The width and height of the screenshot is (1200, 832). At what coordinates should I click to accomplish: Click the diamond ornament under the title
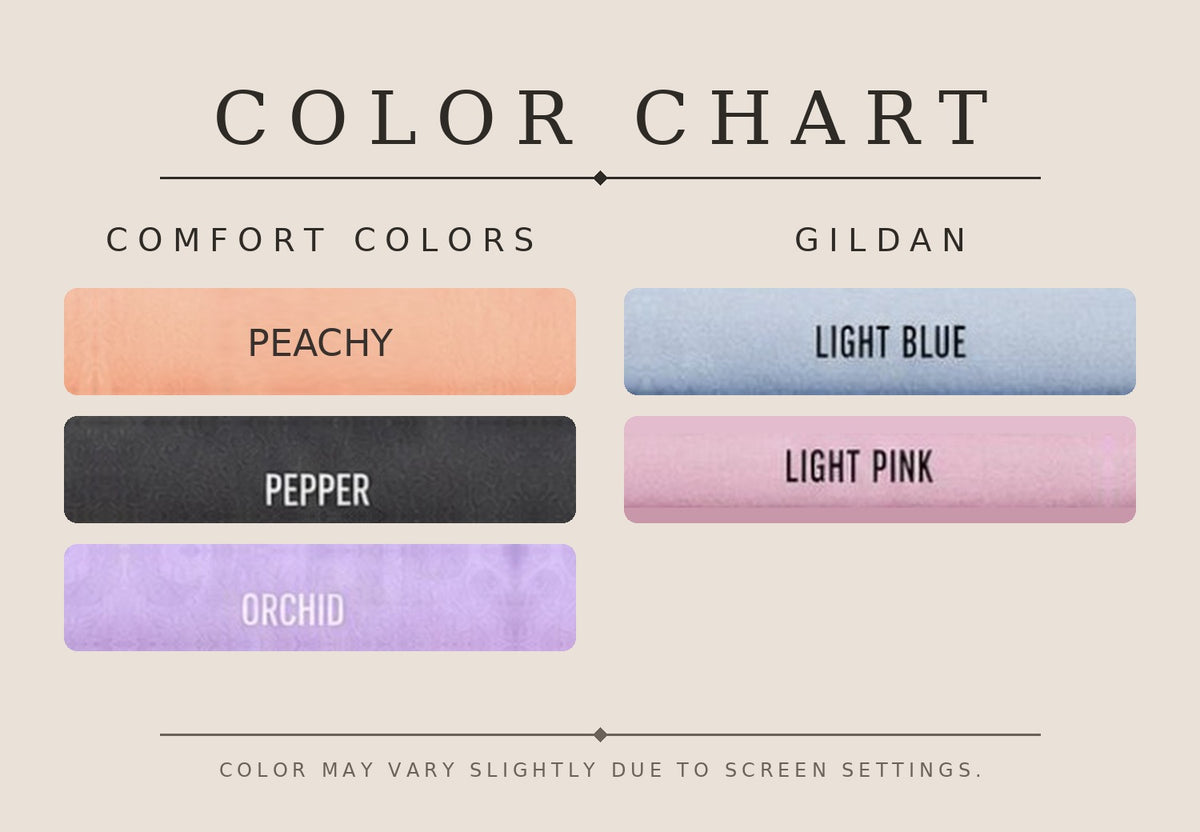(x=600, y=178)
